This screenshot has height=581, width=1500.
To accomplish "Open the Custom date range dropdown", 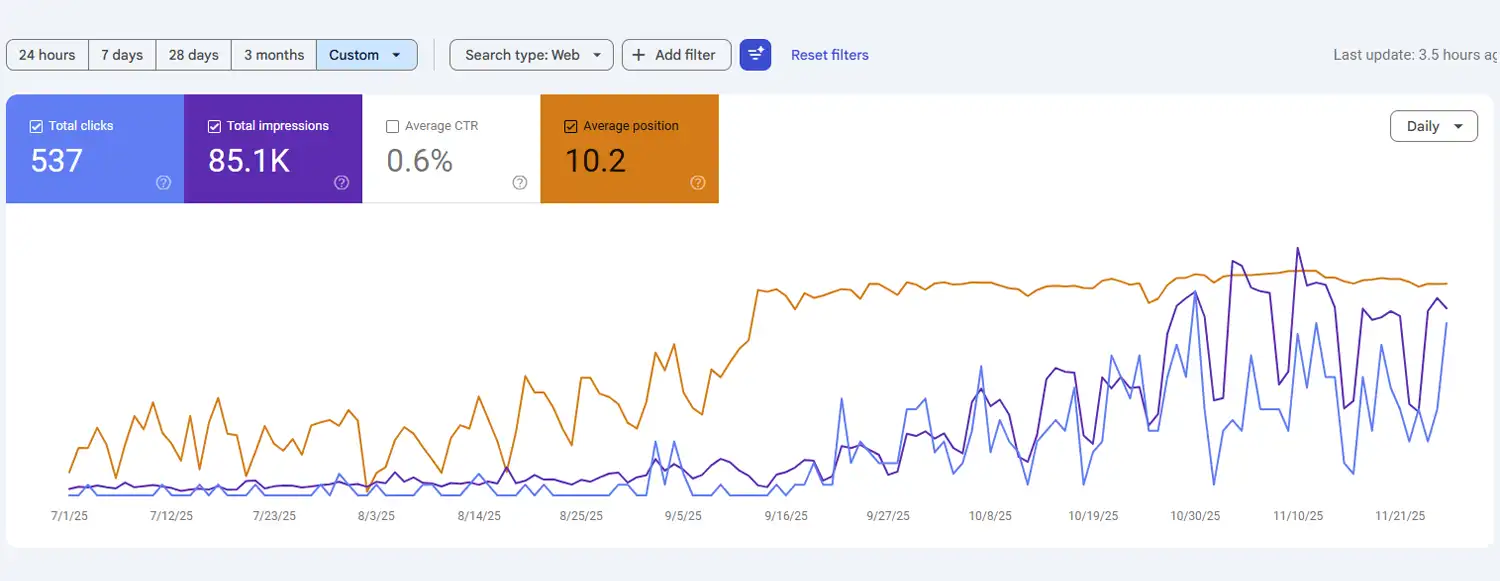I will [366, 55].
